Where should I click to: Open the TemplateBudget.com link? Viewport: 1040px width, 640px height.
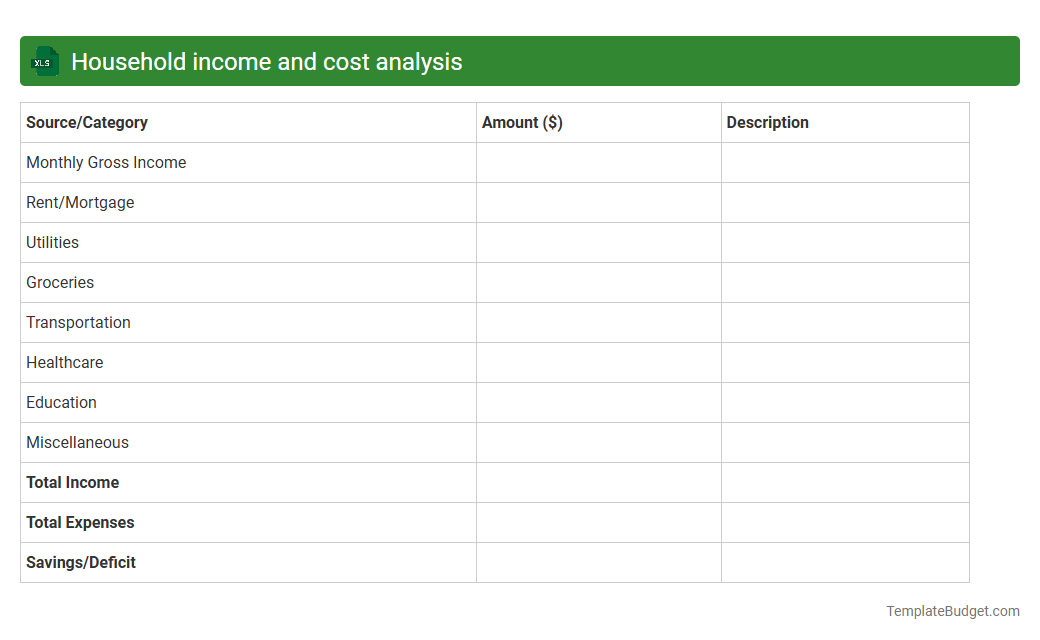click(954, 609)
